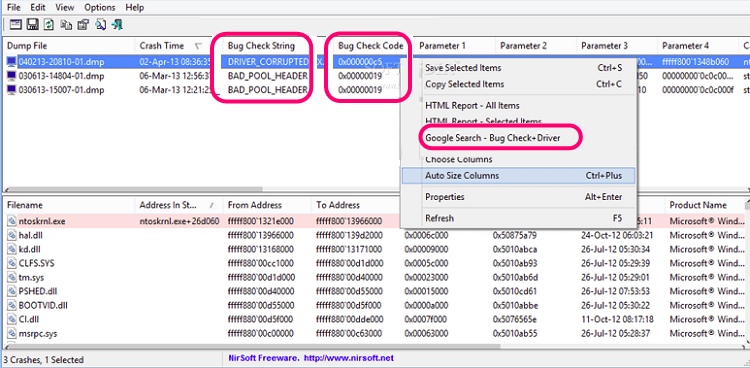
Task: Click the Save floppy disk toolbar icon
Action: click(x=33, y=24)
